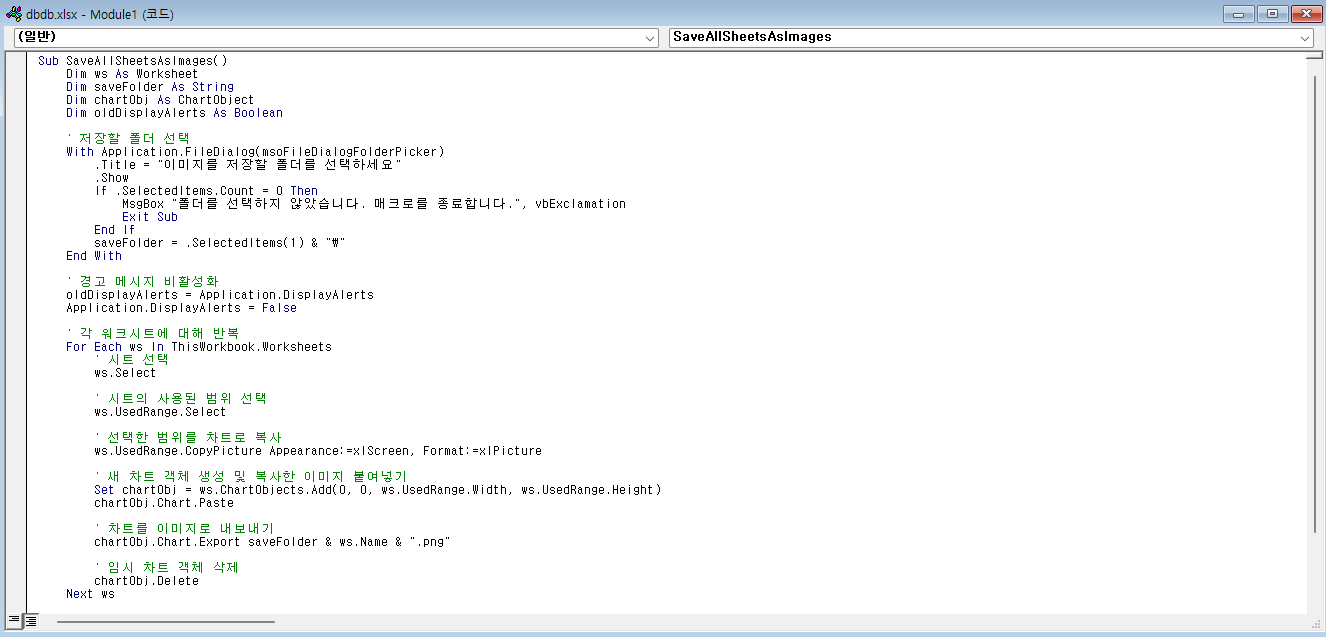This screenshot has height=637, width=1326.
Task: Open the (일반) object dropdown
Action: click(336, 37)
